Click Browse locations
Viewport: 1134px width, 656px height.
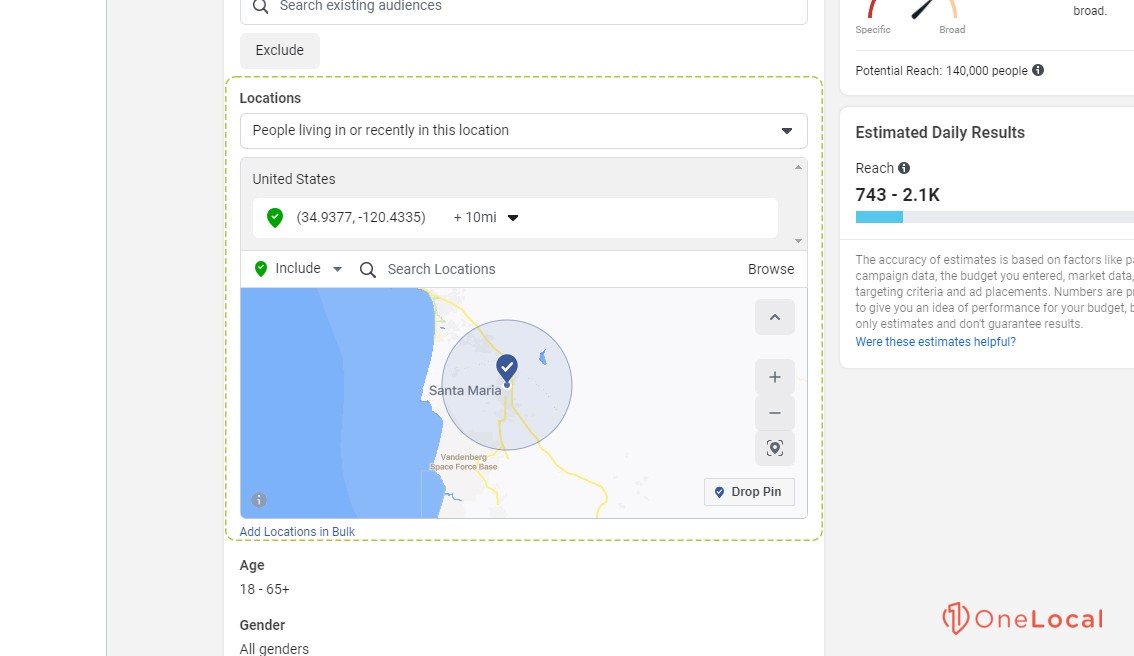pos(771,269)
